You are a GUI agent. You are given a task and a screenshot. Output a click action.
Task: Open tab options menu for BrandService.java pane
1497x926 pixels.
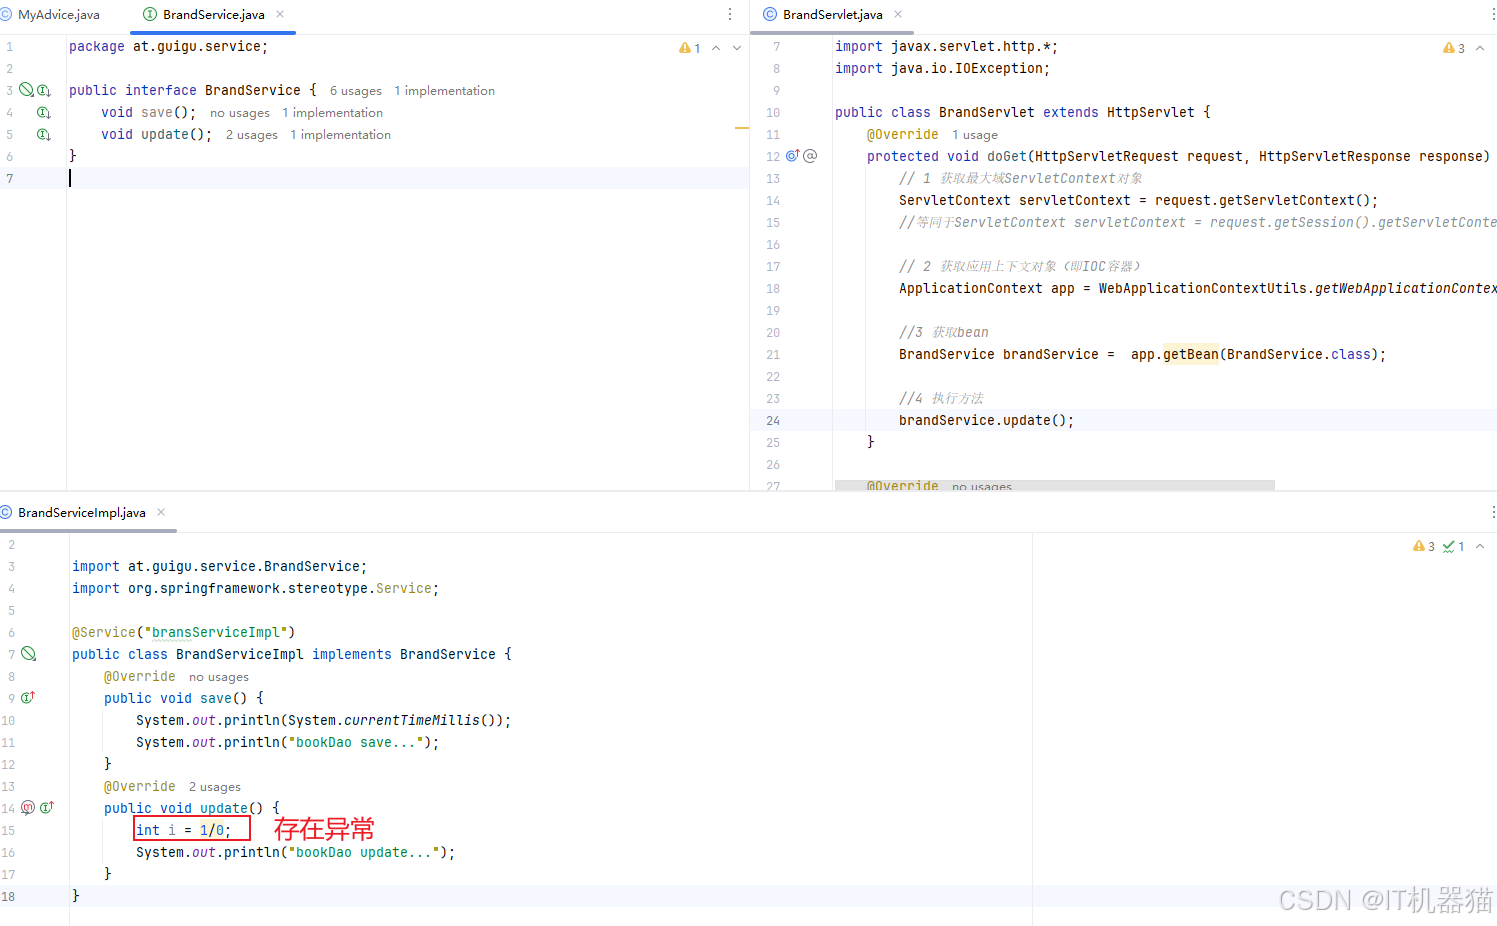point(730,14)
